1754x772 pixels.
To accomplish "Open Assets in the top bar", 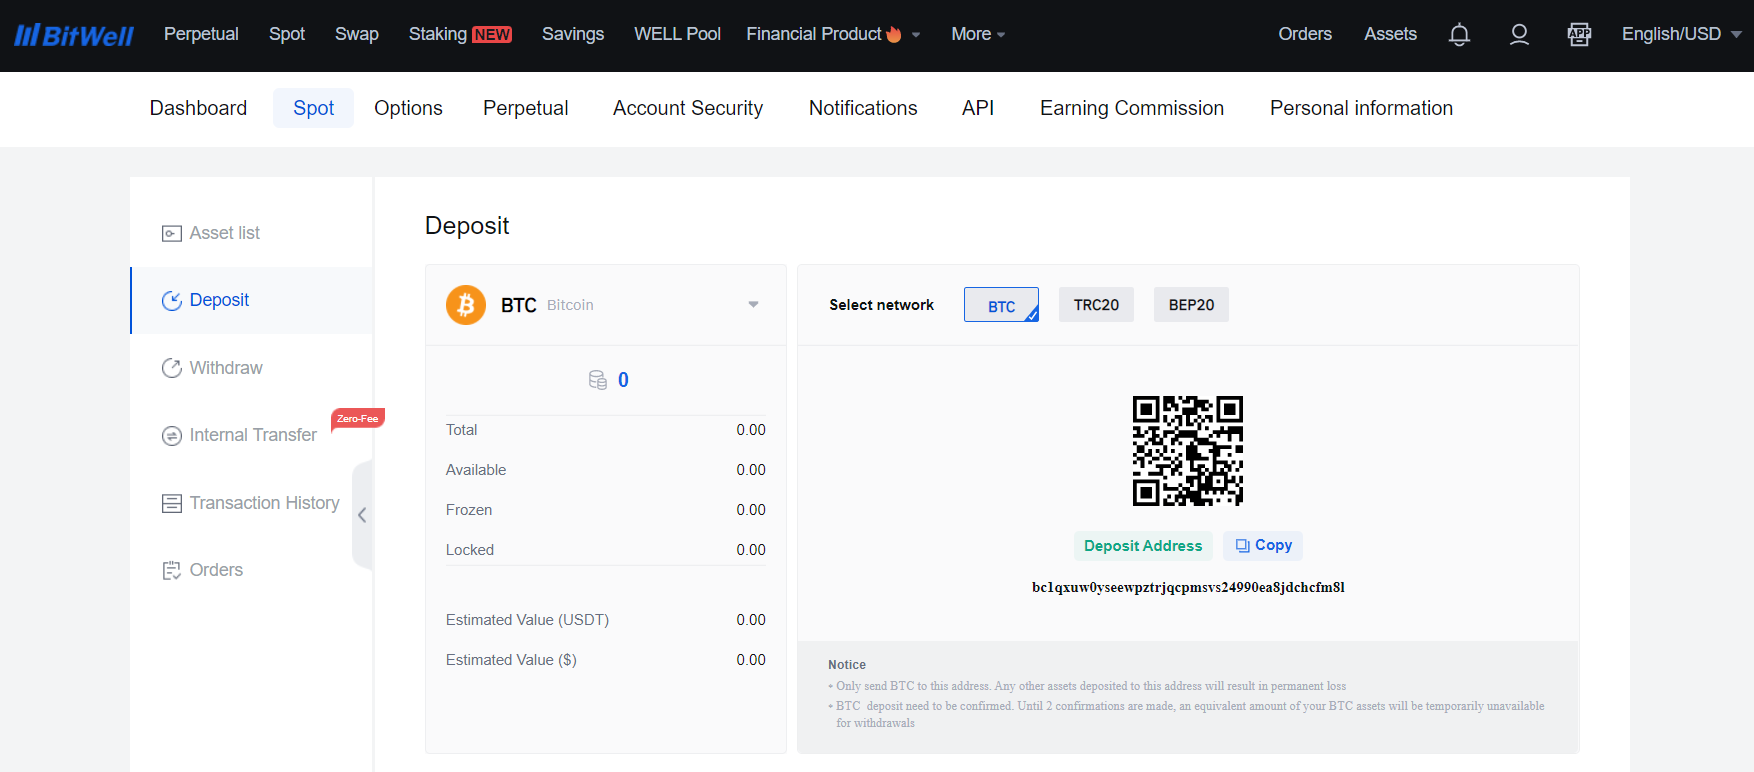I will (x=1390, y=34).
